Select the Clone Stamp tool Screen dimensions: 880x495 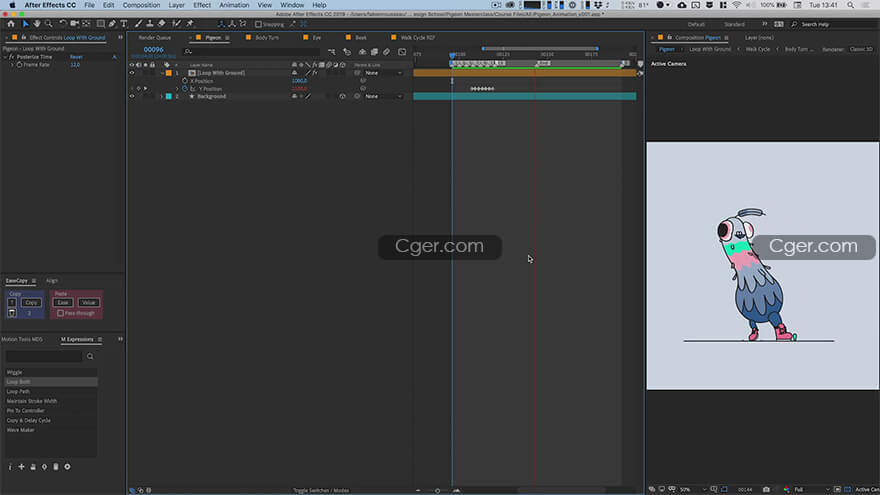[x=150, y=24]
